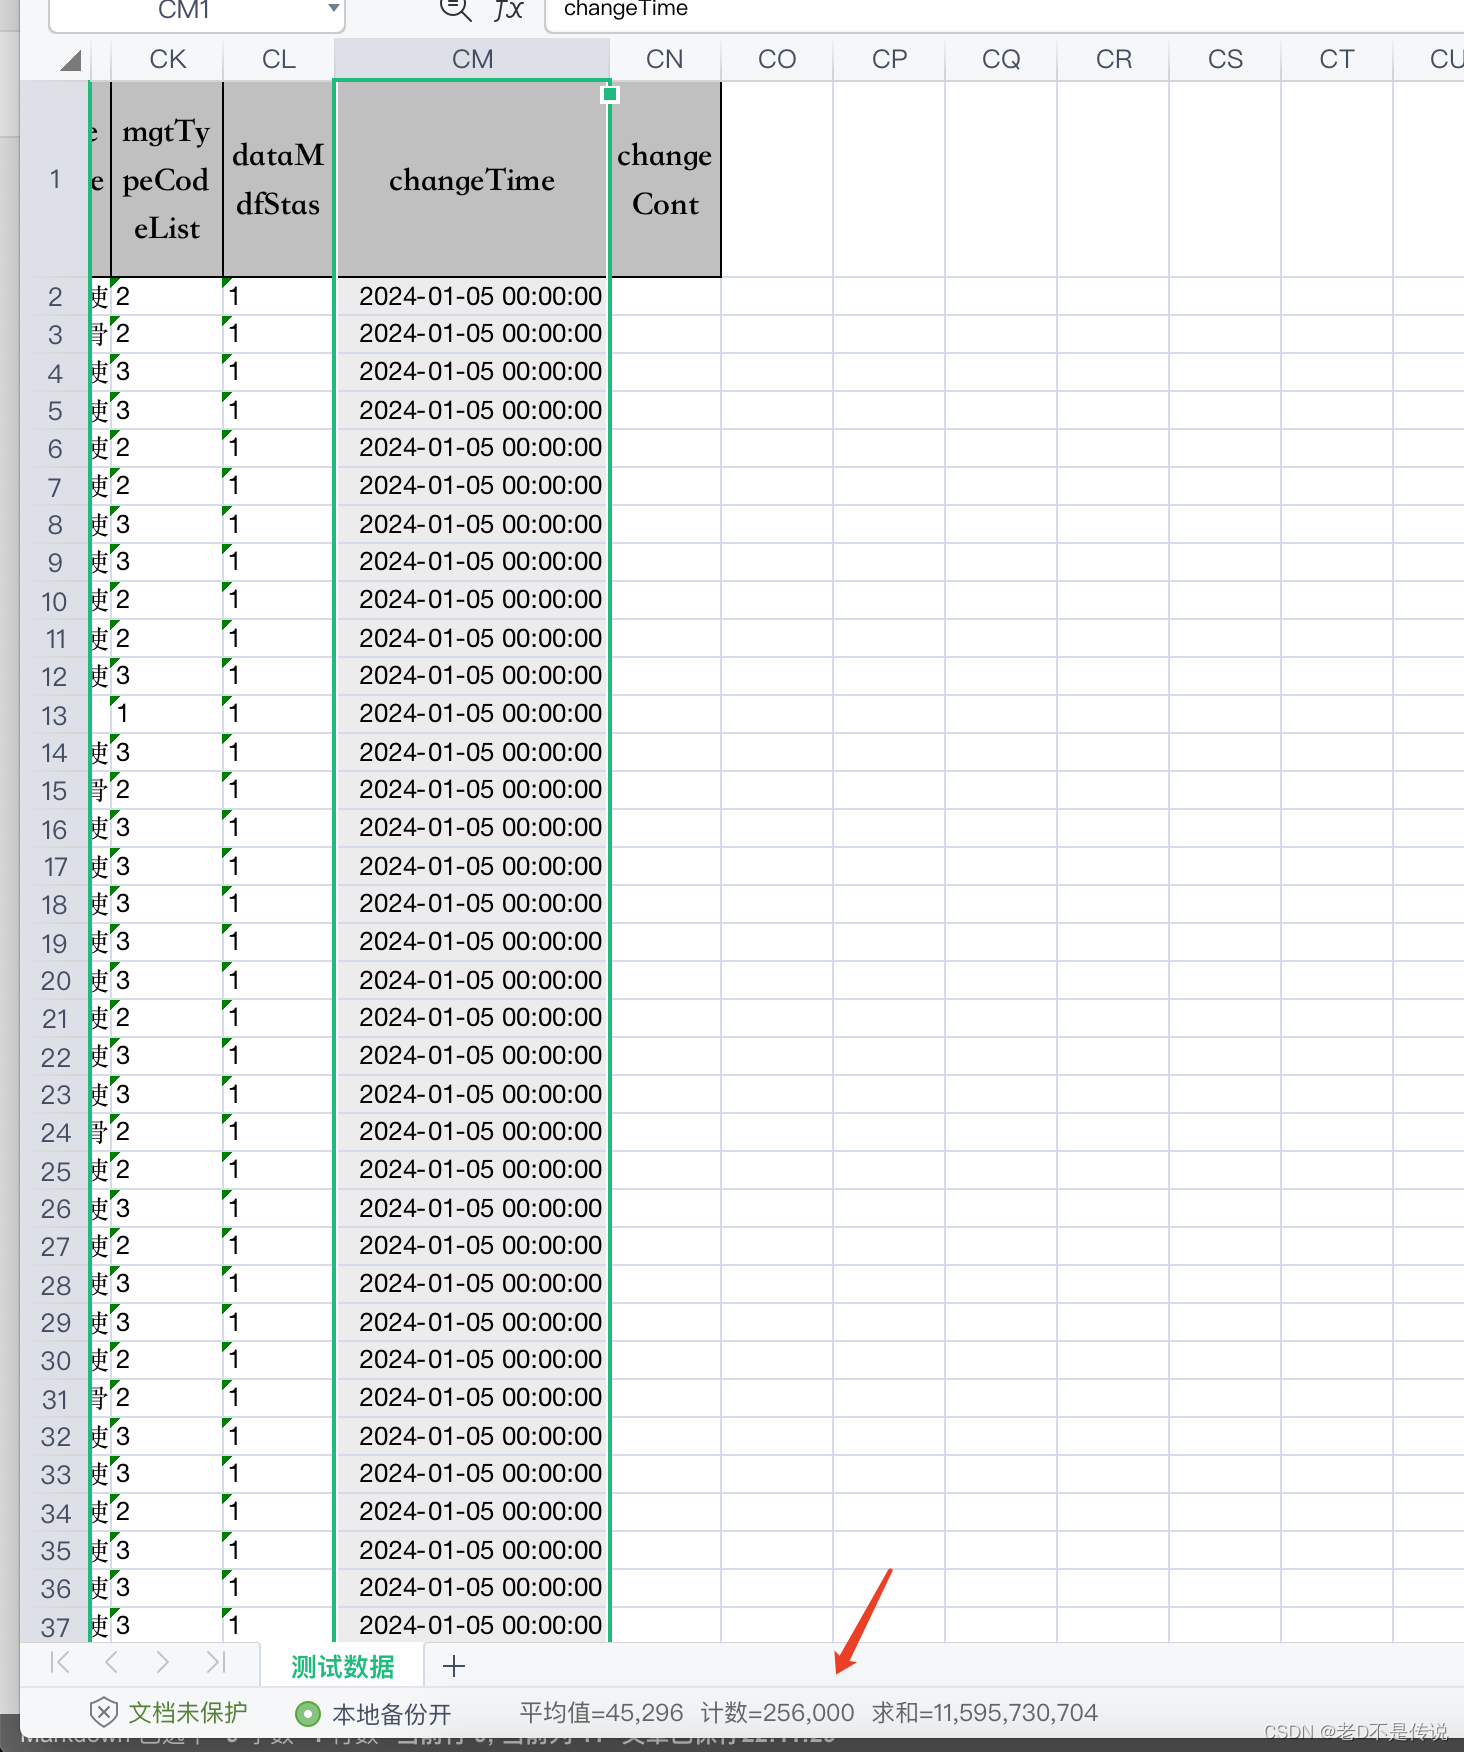Screen dimensions: 1464x1752
Task: Select row header 13
Action: (x=55, y=715)
